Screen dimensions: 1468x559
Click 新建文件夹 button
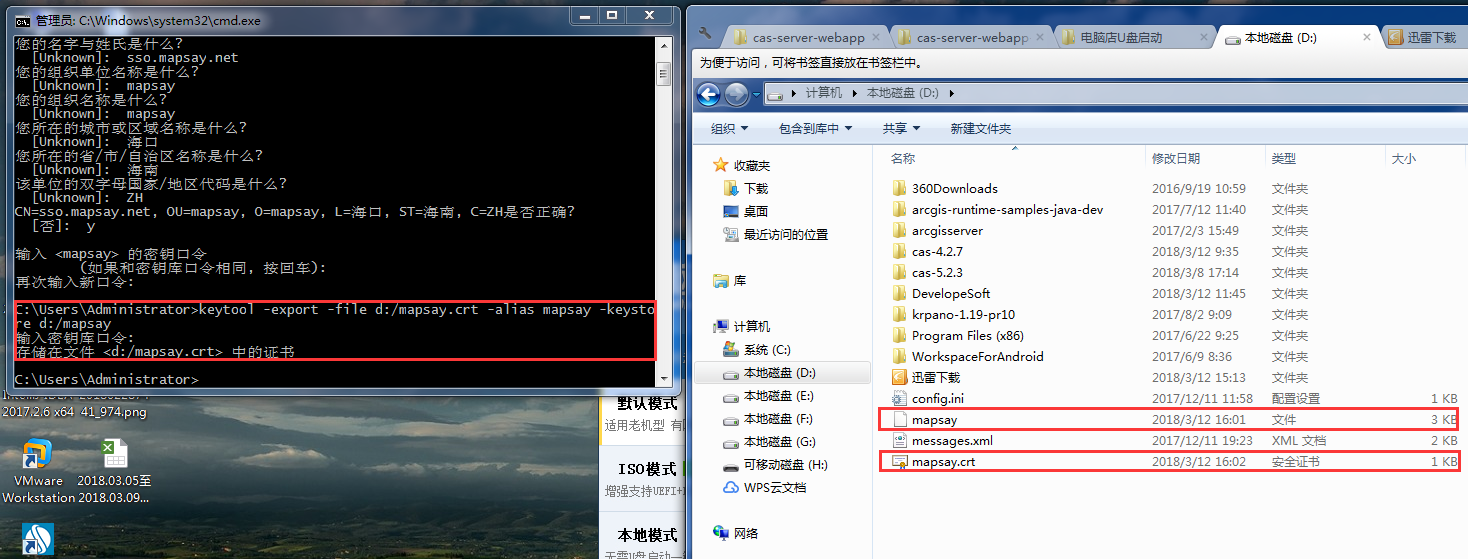click(980, 128)
